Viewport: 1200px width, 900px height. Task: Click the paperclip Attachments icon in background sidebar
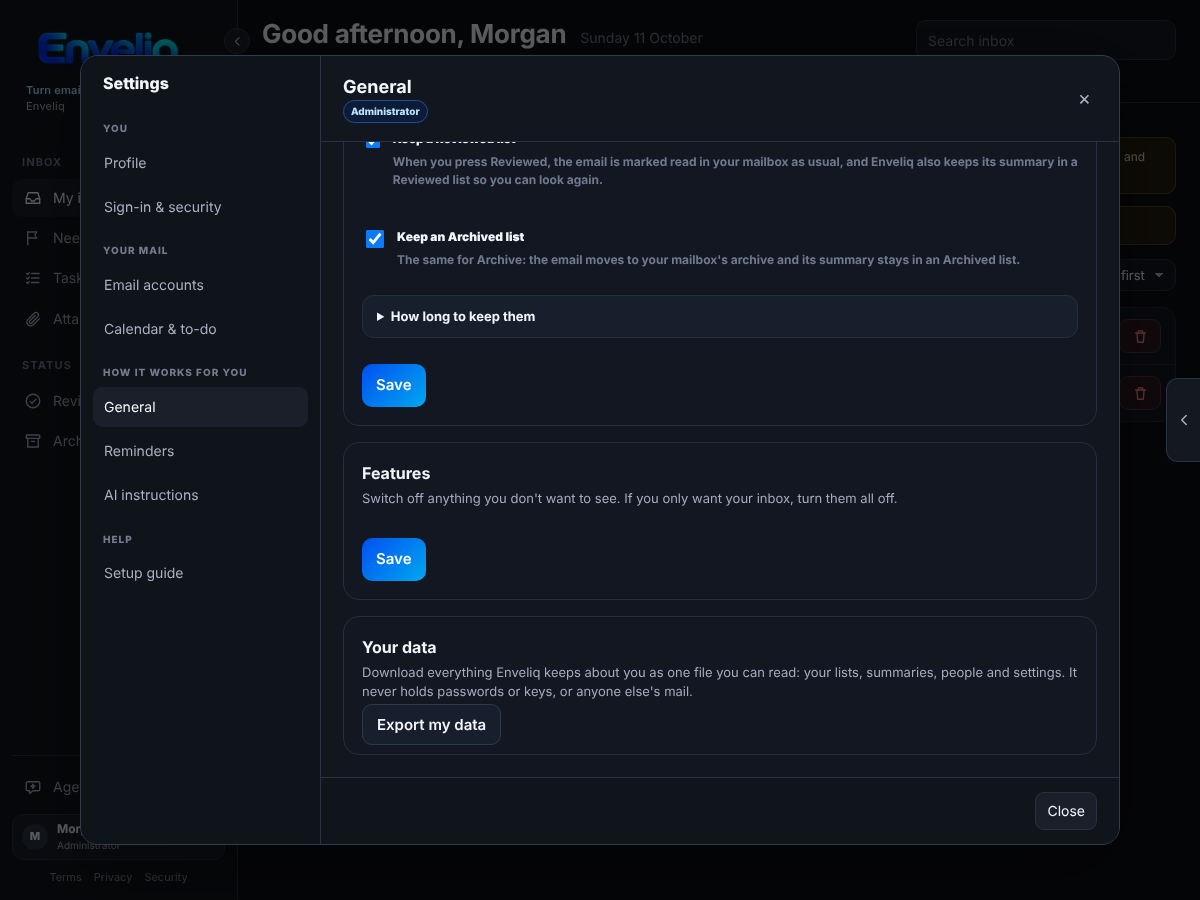(x=33, y=319)
